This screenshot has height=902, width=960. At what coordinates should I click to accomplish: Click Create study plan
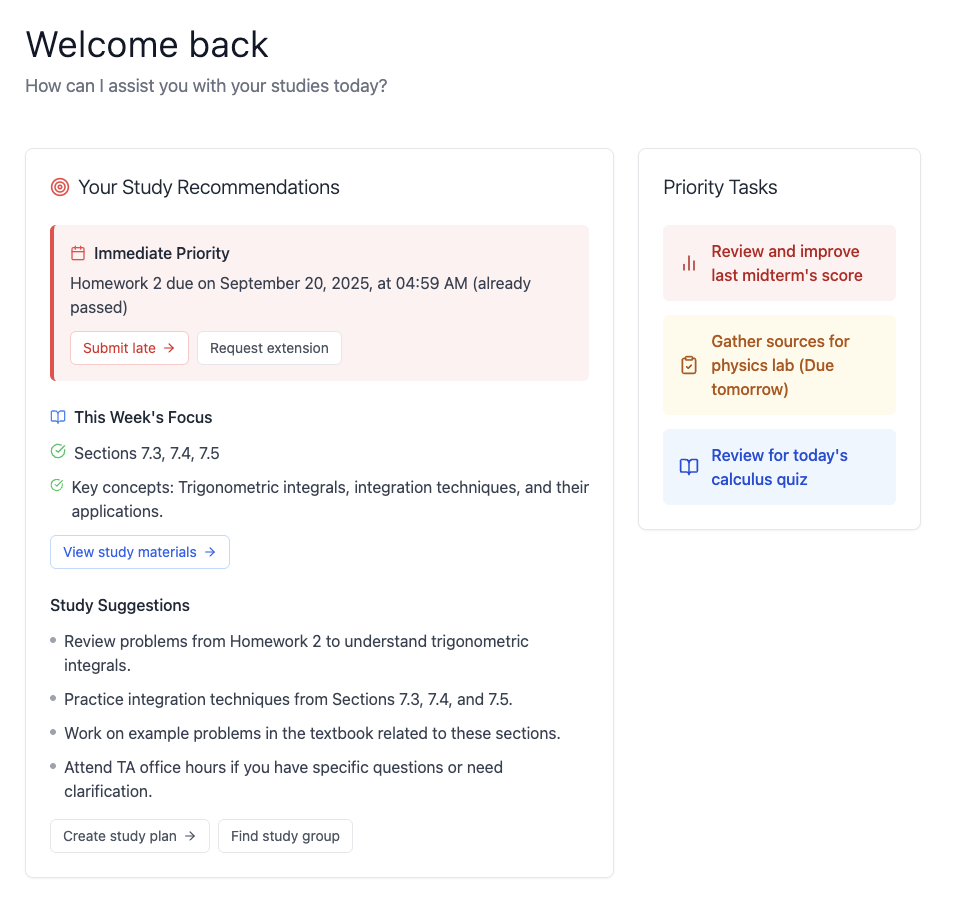tap(129, 835)
